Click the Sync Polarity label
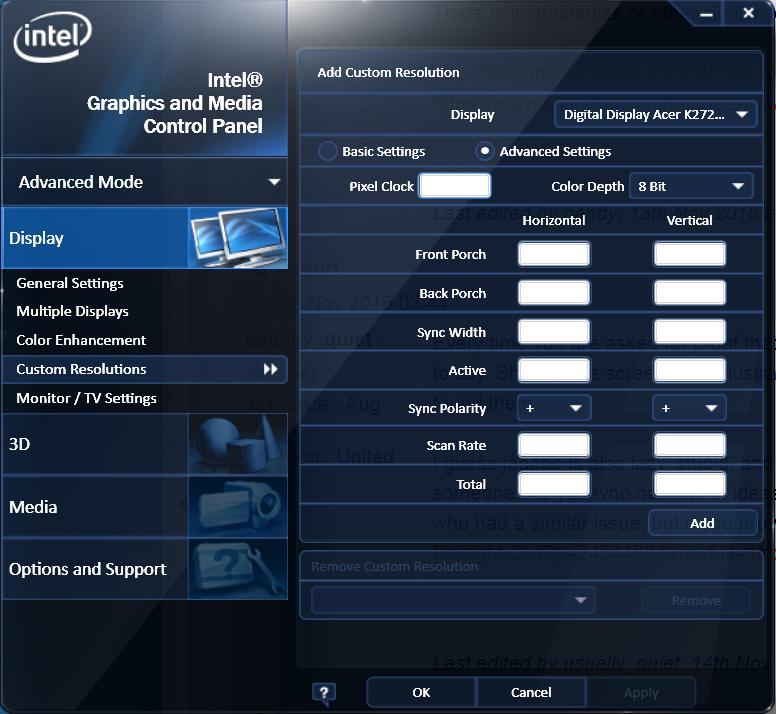Viewport: 776px width, 714px height. pos(447,409)
